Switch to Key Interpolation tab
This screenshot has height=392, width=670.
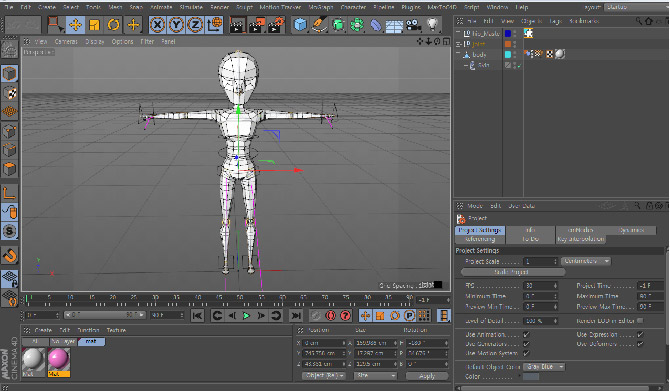581,239
